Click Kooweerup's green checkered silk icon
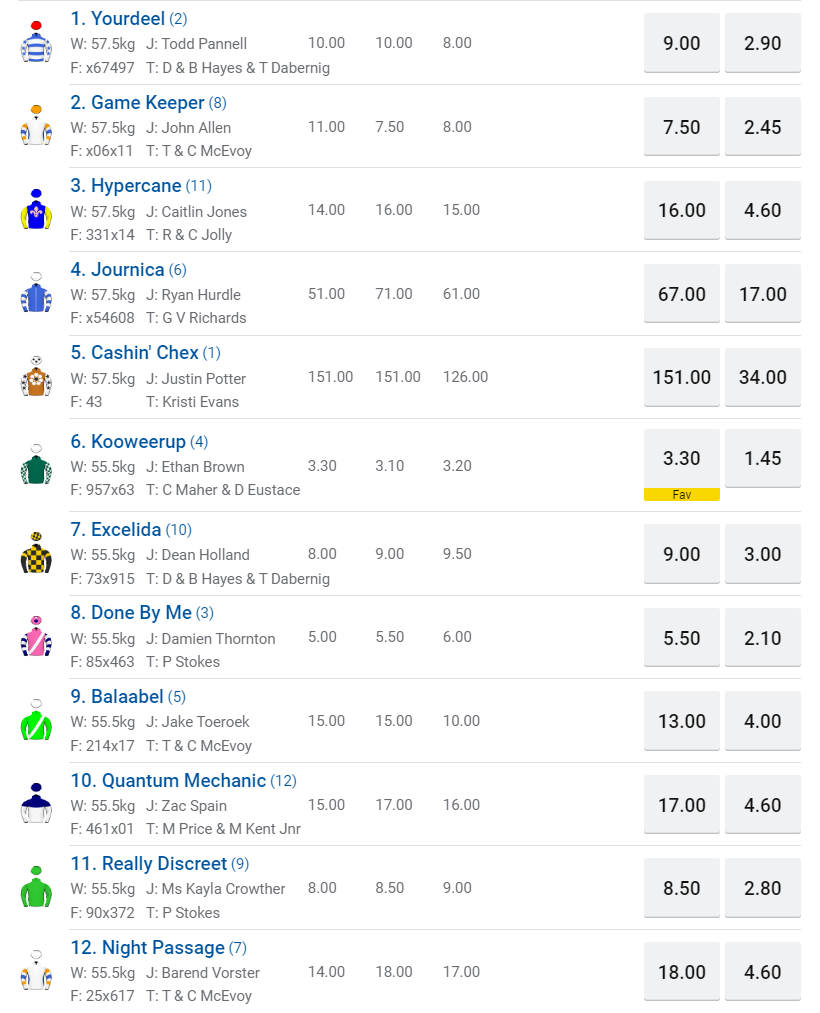The height and width of the screenshot is (1013, 820). (36, 466)
